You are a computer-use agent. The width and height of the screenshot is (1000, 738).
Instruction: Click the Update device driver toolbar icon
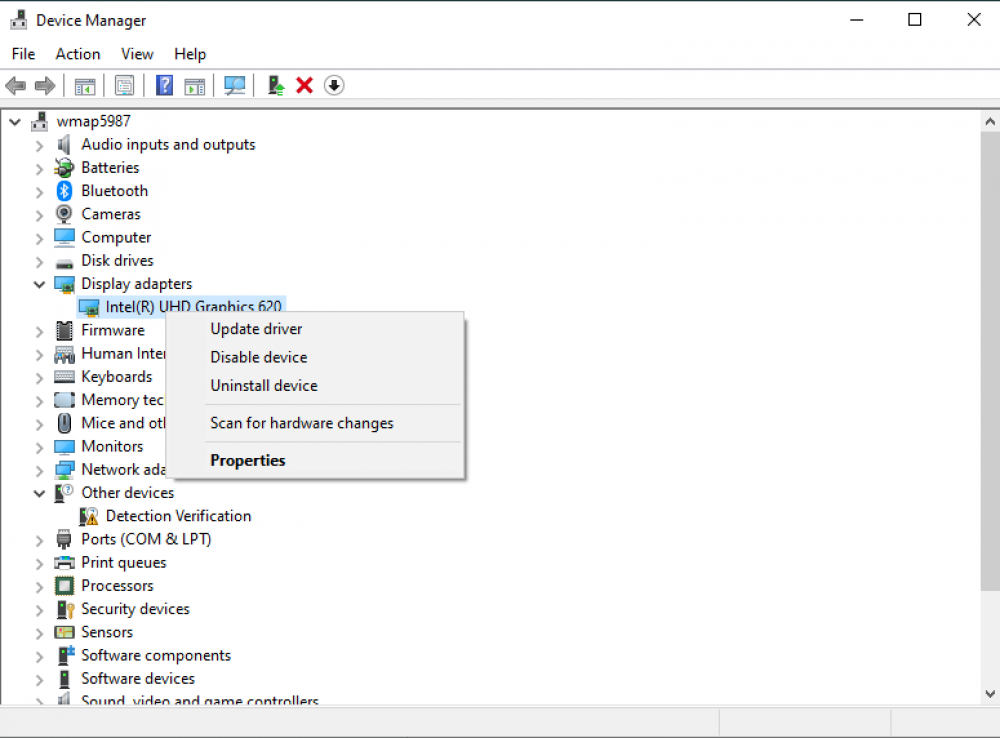[x=276, y=85]
